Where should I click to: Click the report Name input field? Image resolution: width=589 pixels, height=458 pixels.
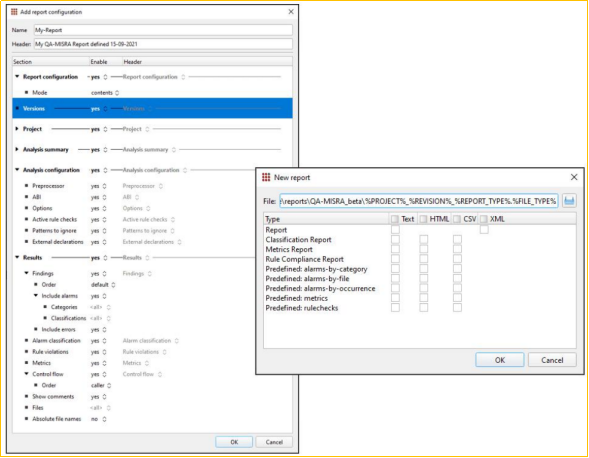(x=163, y=30)
